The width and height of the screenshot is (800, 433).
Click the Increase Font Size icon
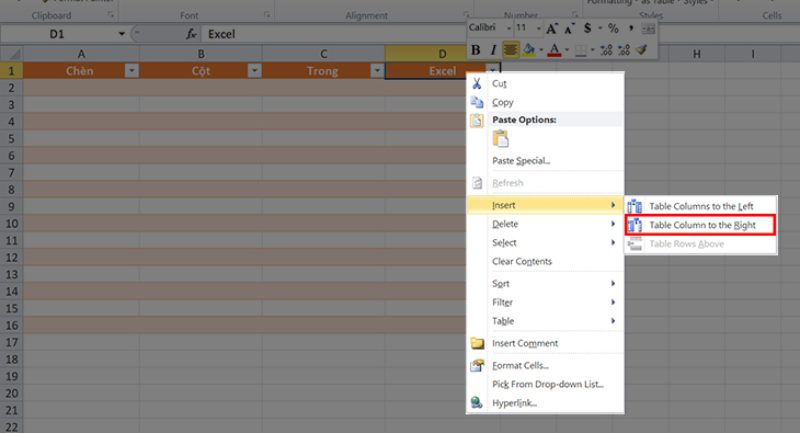pos(551,29)
